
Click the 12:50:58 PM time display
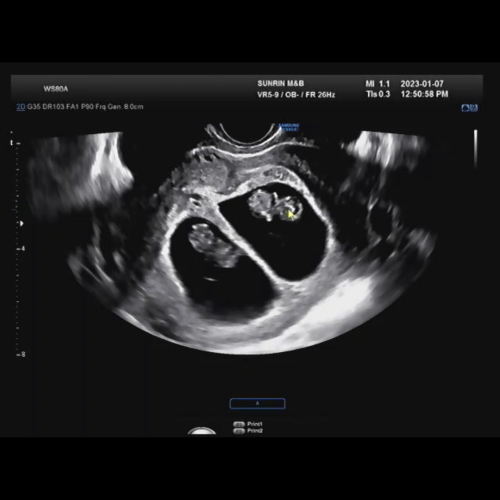424,94
